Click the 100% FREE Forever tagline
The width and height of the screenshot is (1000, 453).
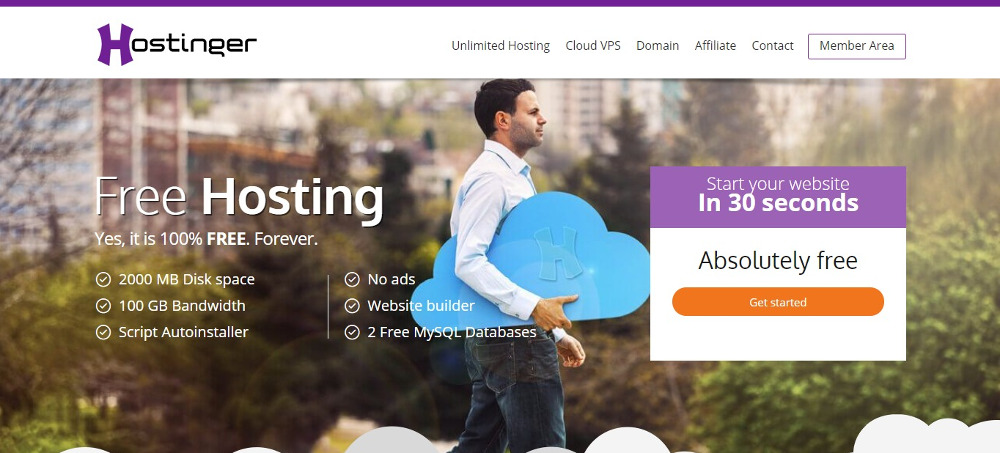(206, 239)
